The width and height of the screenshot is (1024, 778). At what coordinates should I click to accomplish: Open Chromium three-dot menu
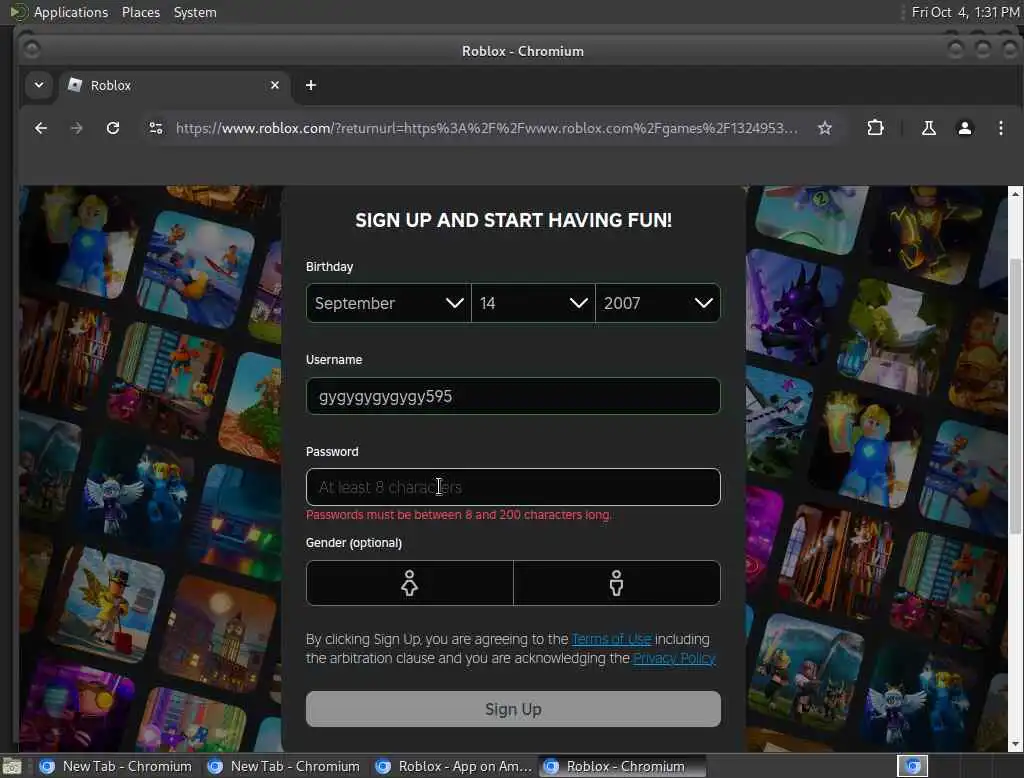1000,128
